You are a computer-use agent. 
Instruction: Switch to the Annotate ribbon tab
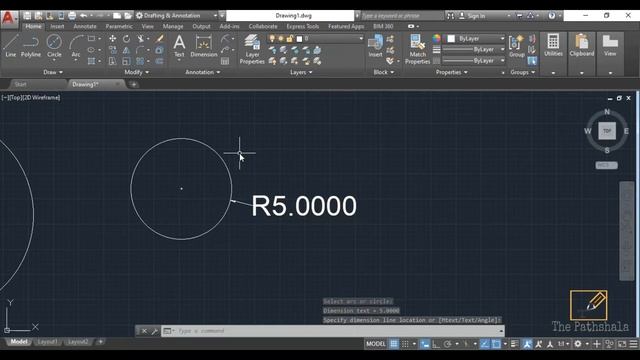tap(85, 27)
